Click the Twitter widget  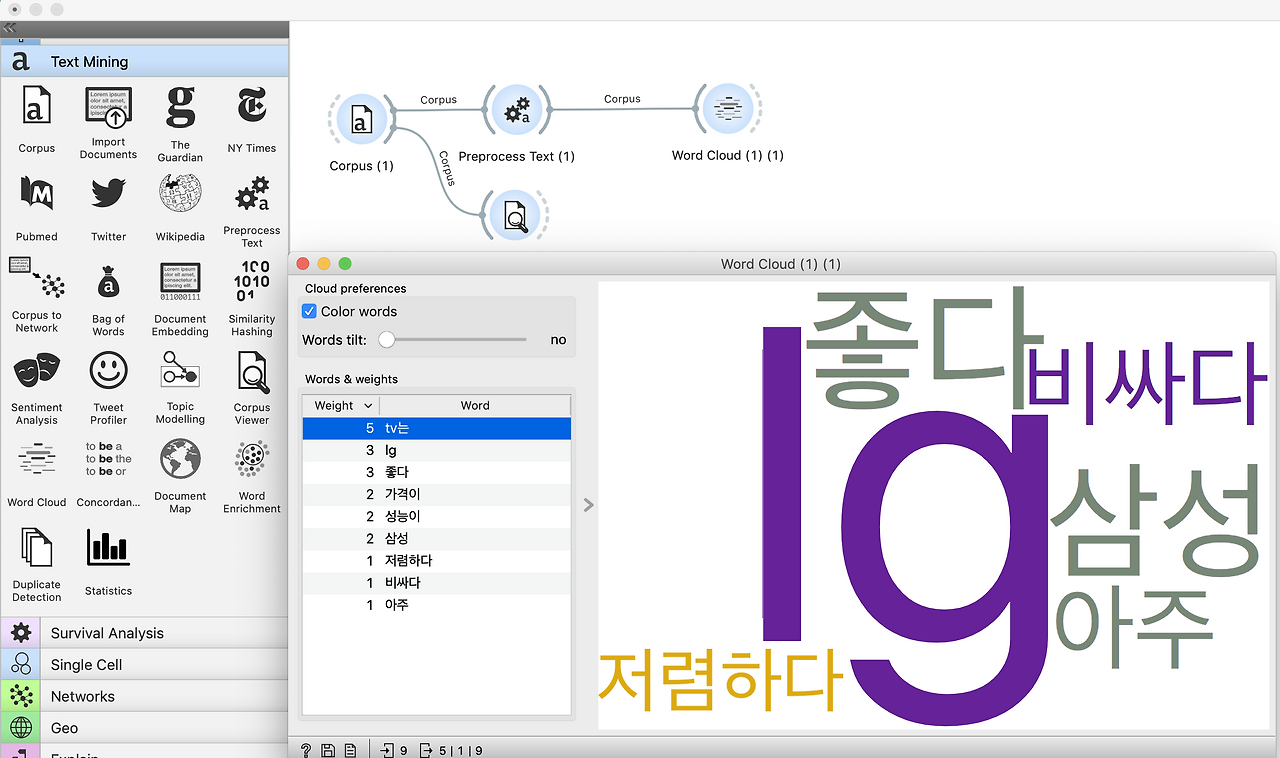[x=108, y=208]
